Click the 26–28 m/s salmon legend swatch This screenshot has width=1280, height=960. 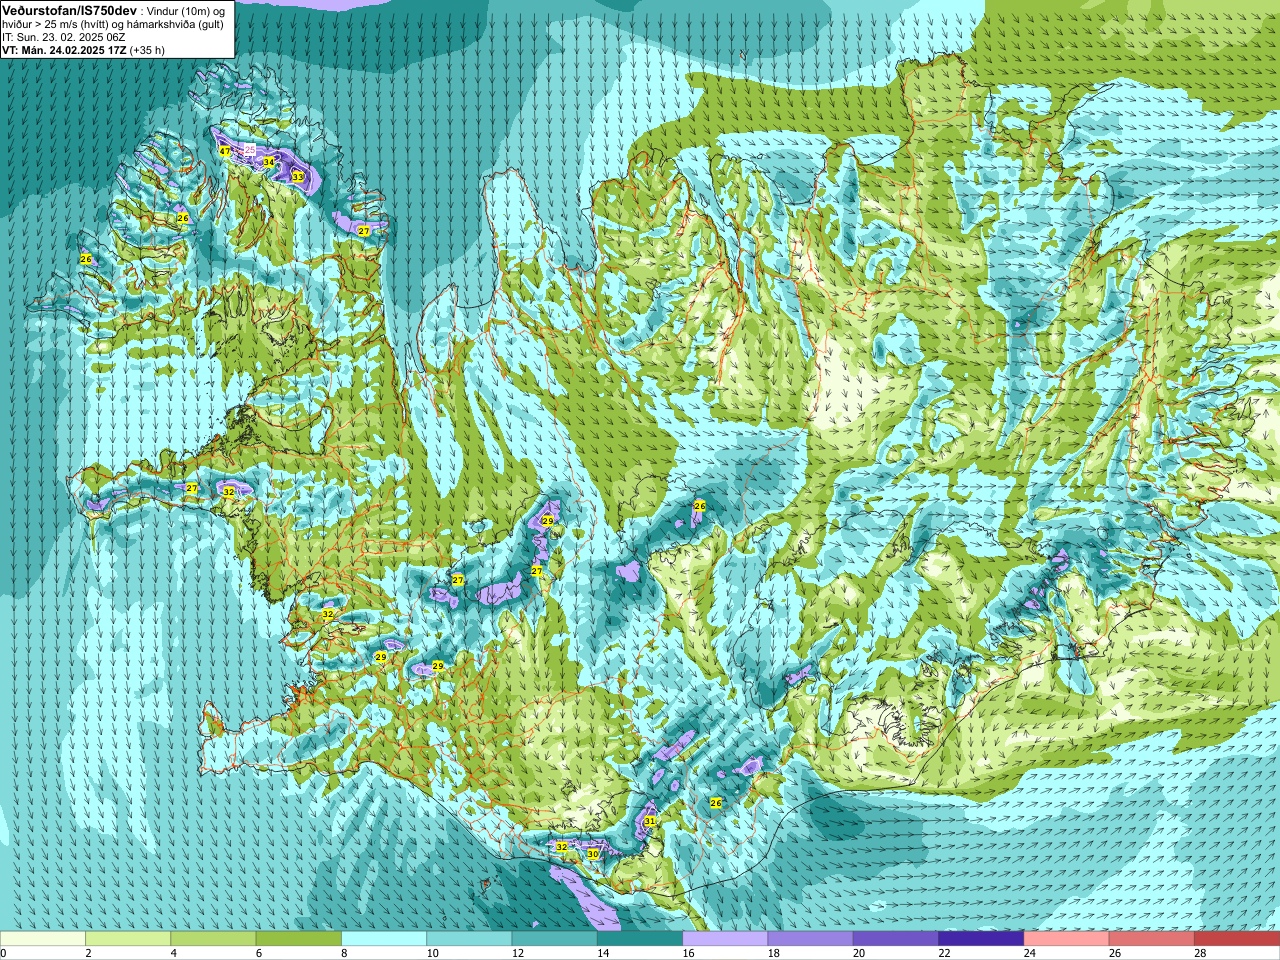coord(1152,938)
